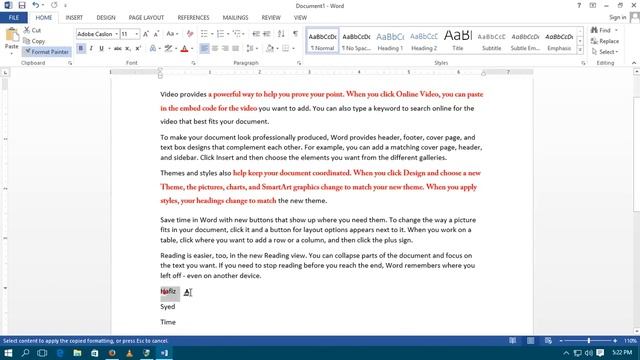Switch to the REFERENCES tab
The image size is (640, 360).
(x=193, y=18)
